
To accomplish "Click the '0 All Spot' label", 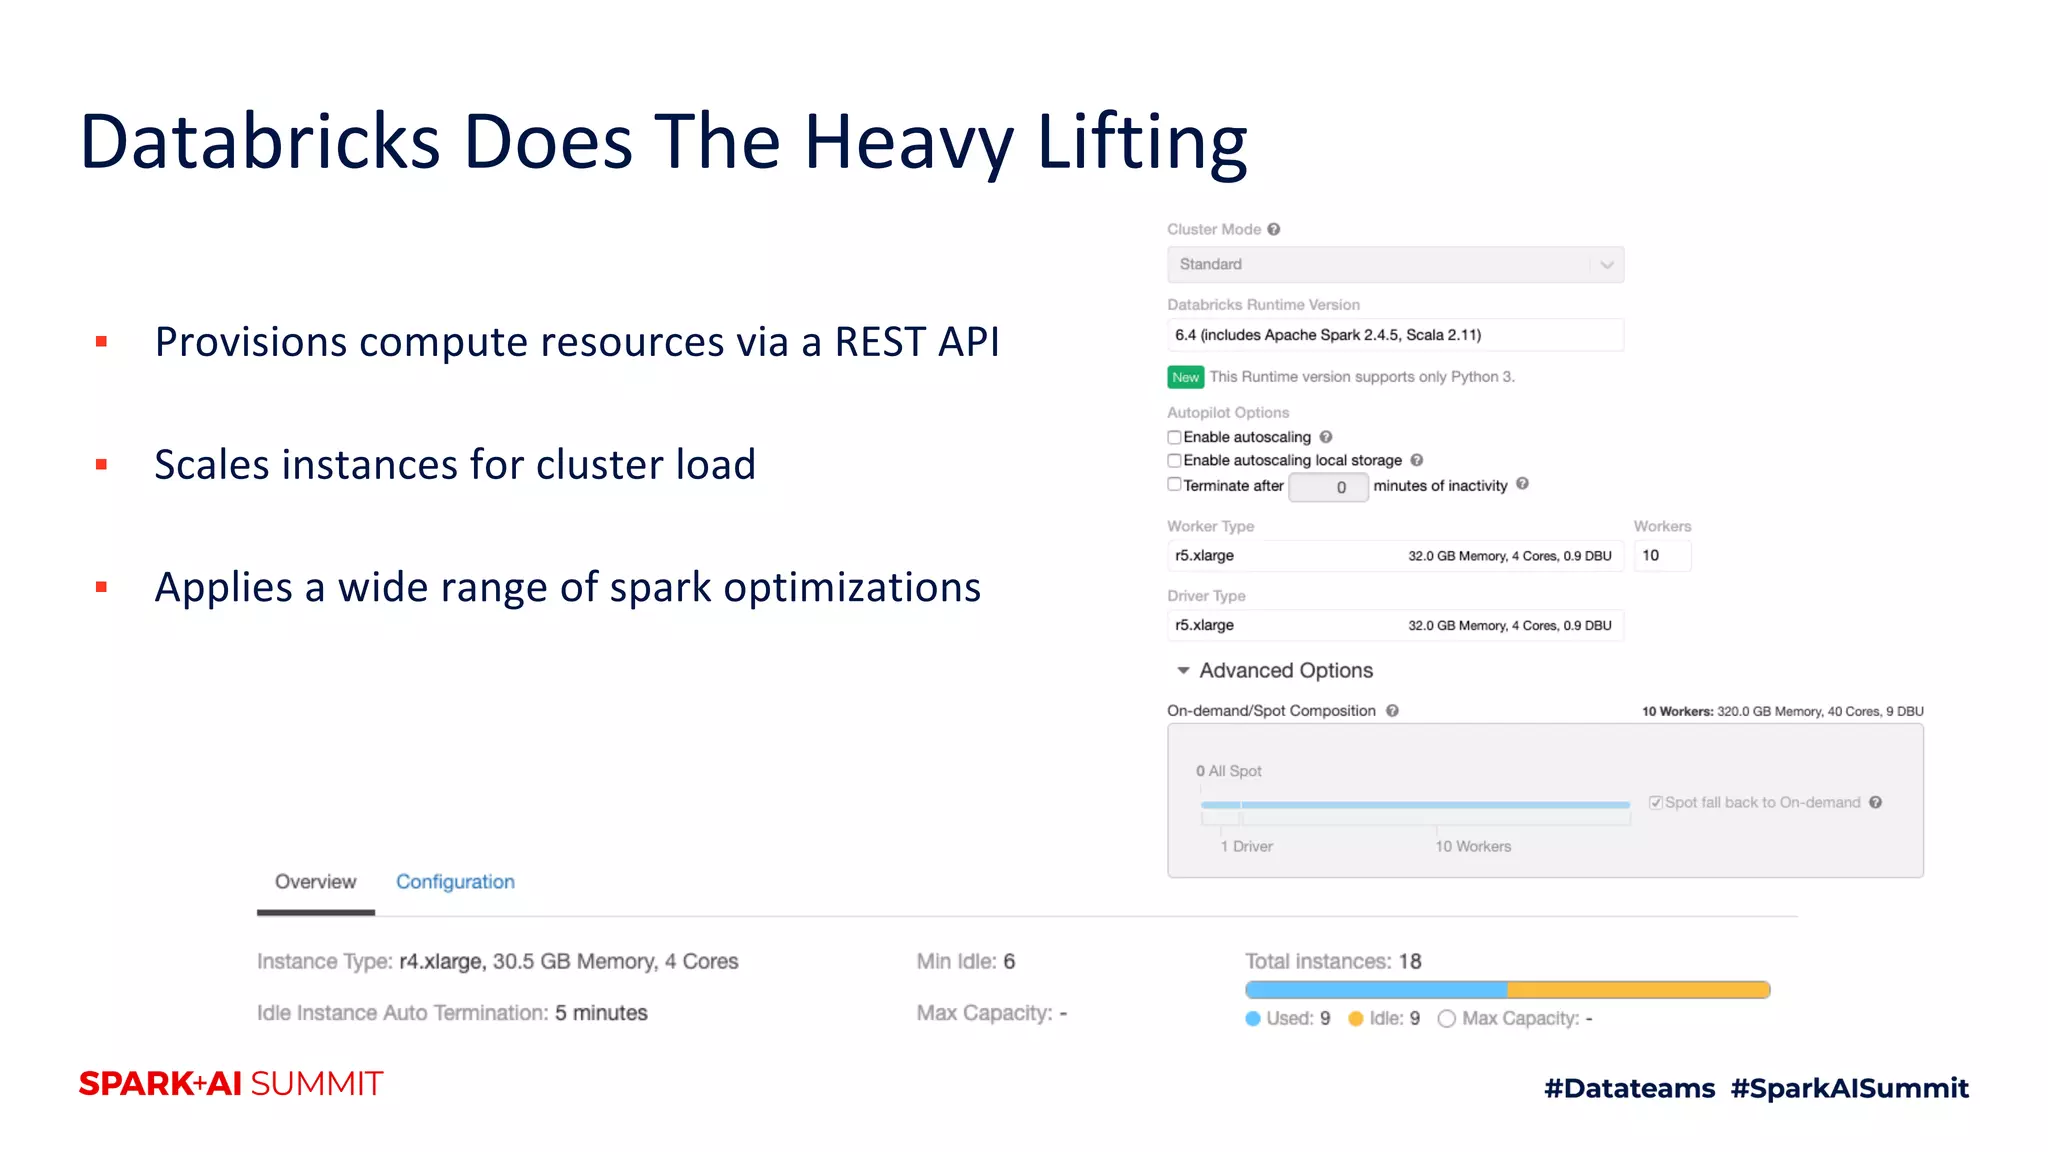I will (1229, 771).
